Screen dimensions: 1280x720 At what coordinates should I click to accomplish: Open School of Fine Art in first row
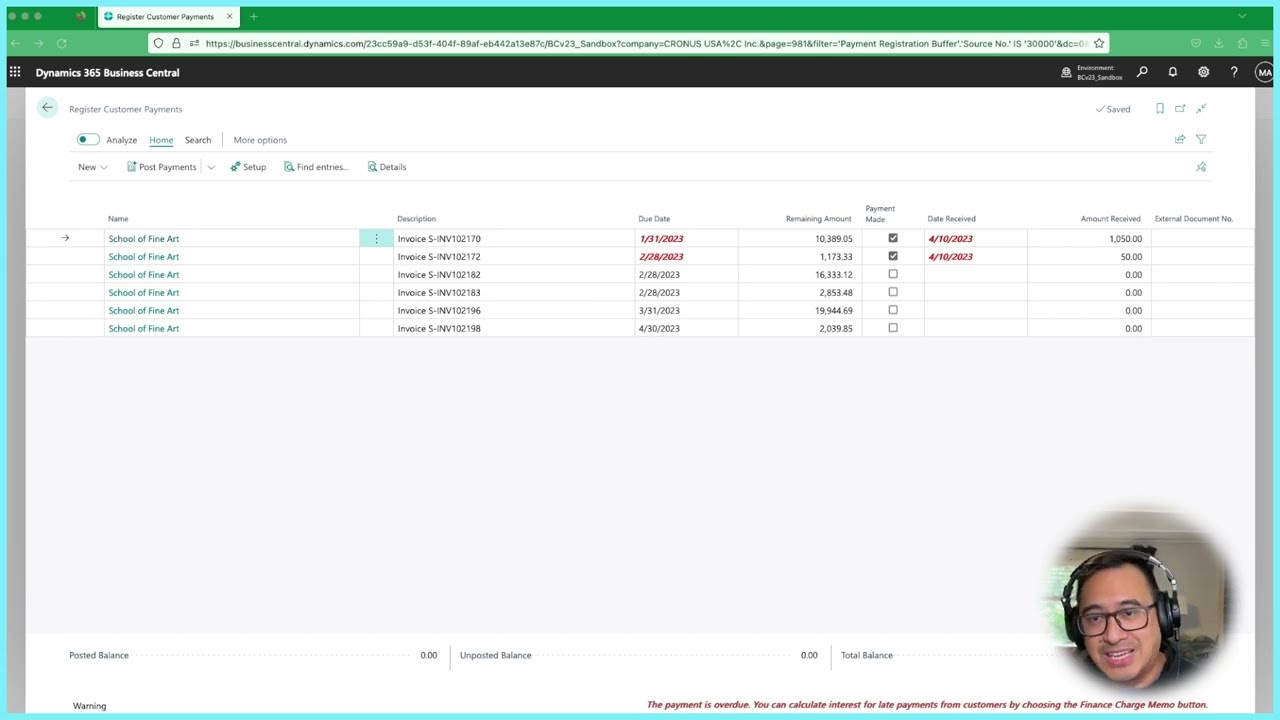[x=144, y=238]
